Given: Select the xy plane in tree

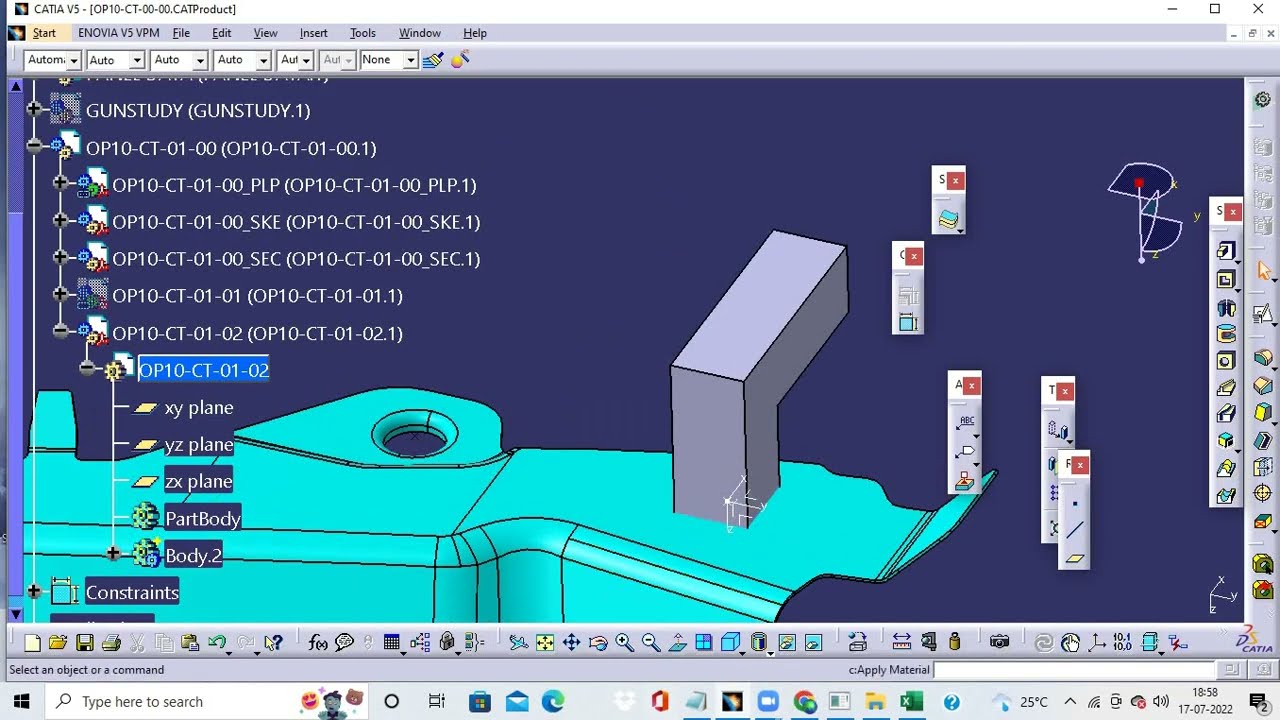Looking at the screenshot, I should pos(199,408).
